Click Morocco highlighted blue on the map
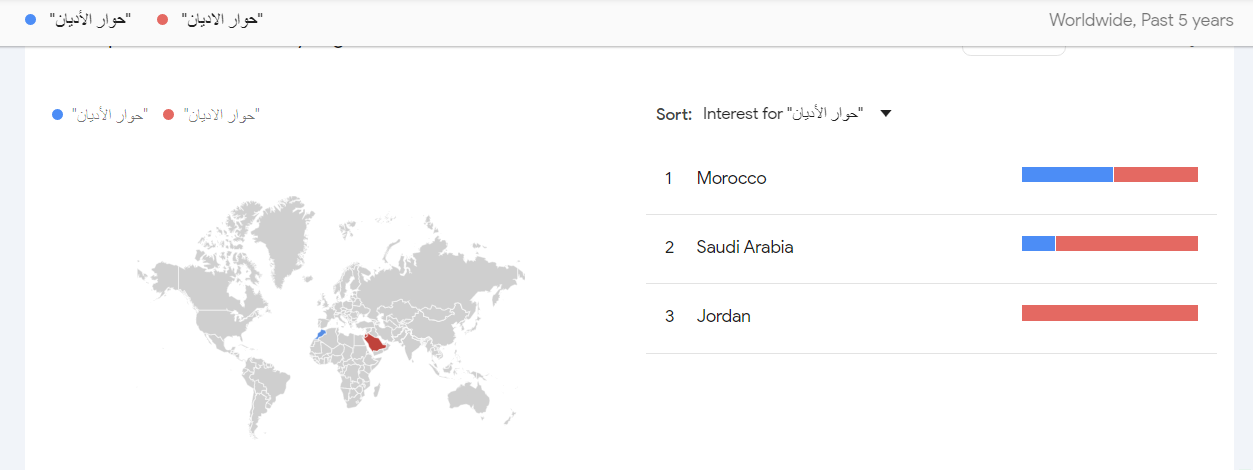 [x=320, y=334]
